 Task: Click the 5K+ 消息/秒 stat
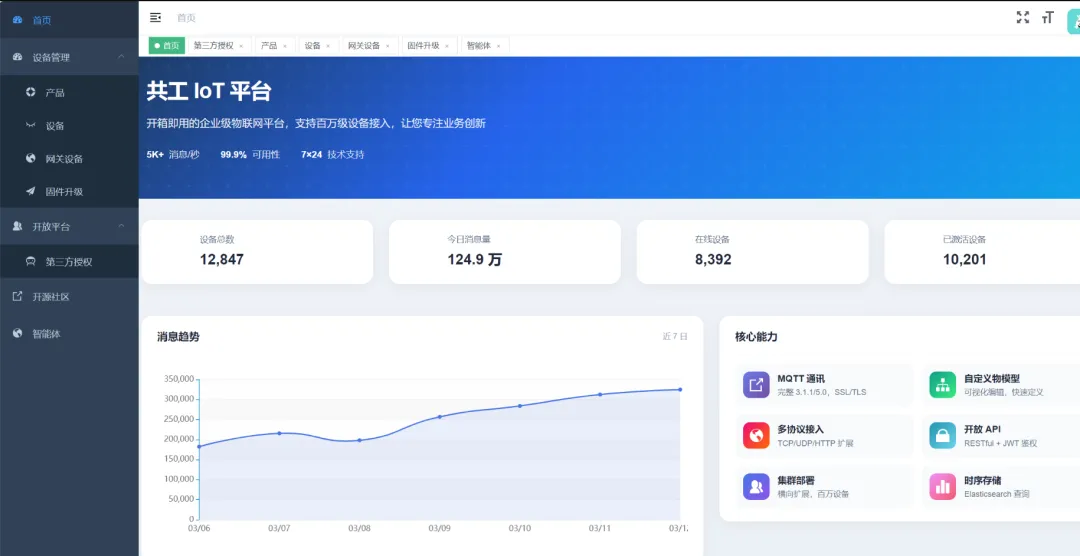(x=173, y=154)
